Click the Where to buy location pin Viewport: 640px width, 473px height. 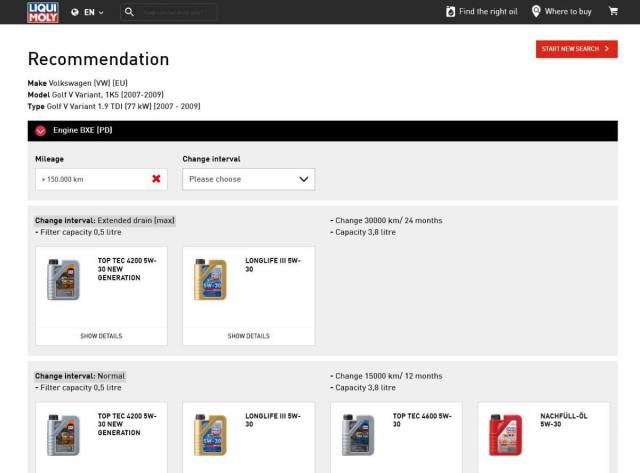[x=536, y=12]
